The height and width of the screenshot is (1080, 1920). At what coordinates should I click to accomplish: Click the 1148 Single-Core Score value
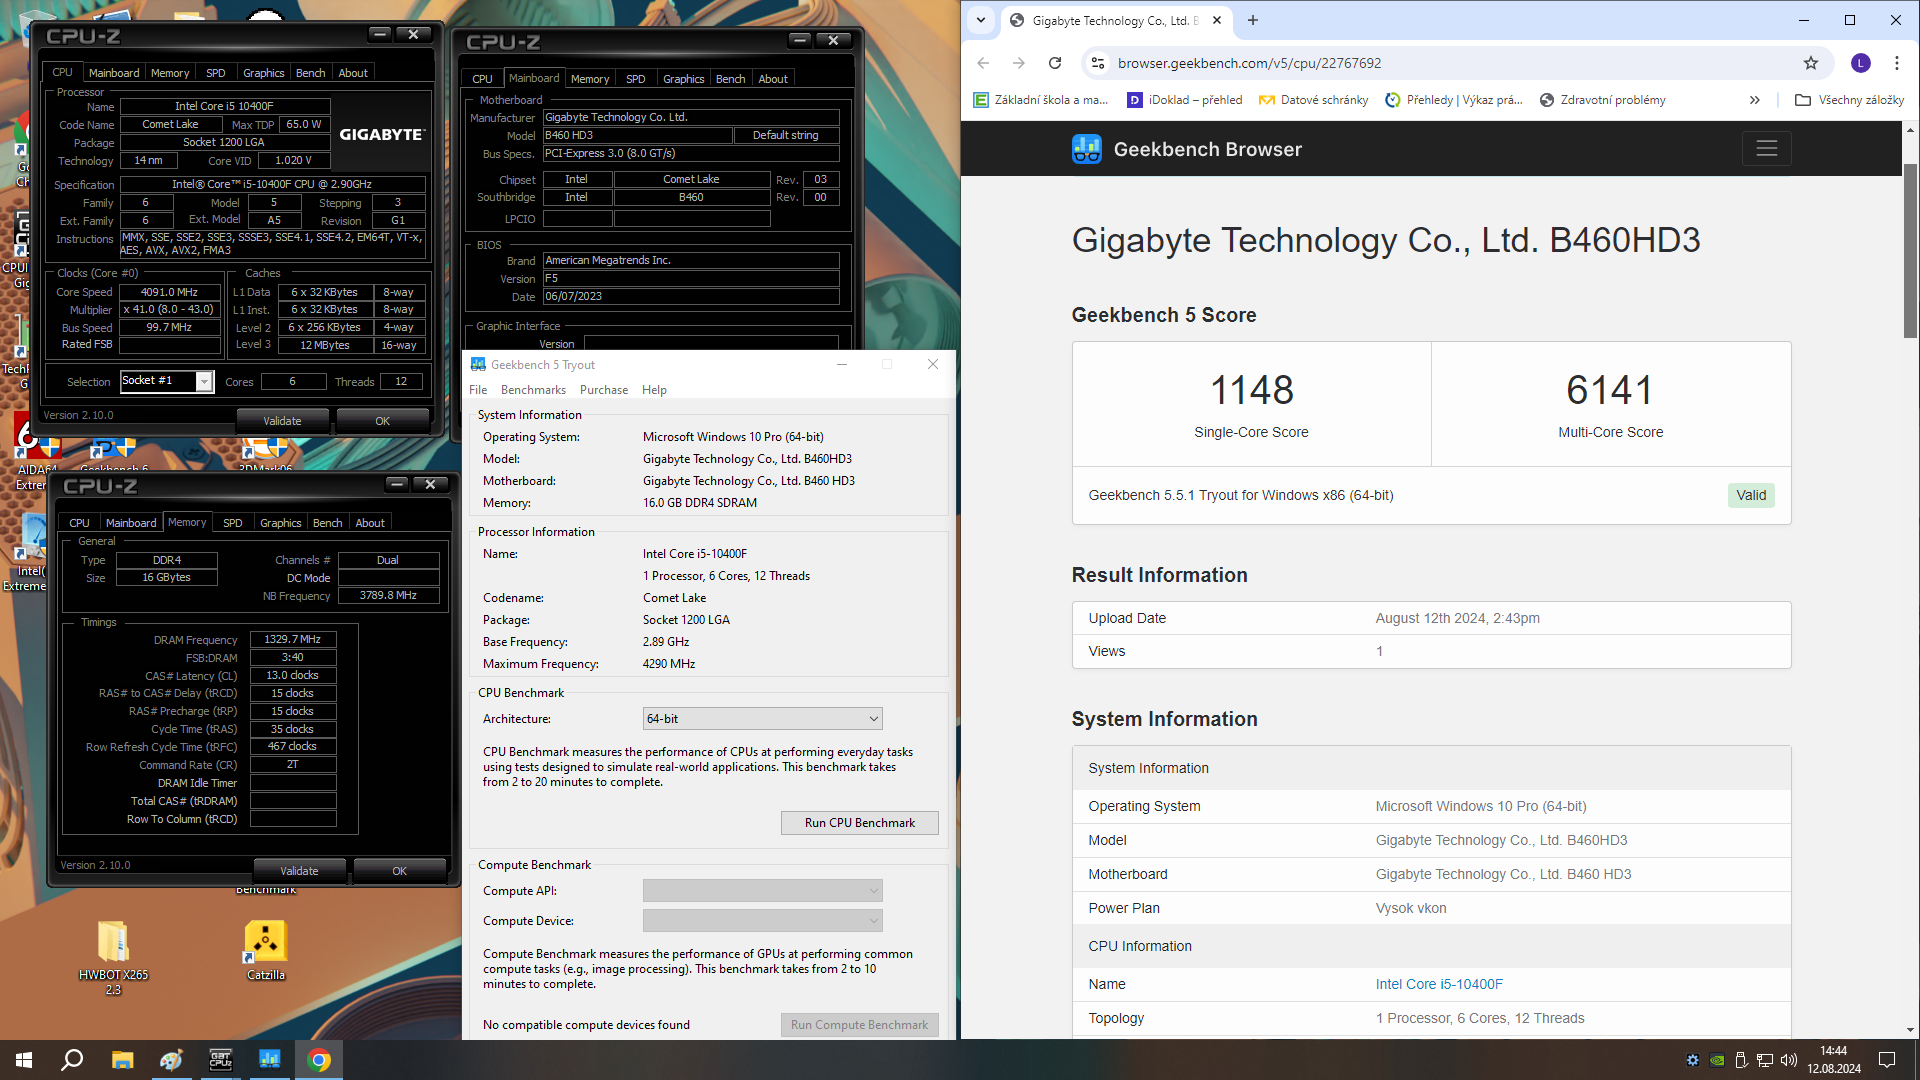click(1251, 390)
